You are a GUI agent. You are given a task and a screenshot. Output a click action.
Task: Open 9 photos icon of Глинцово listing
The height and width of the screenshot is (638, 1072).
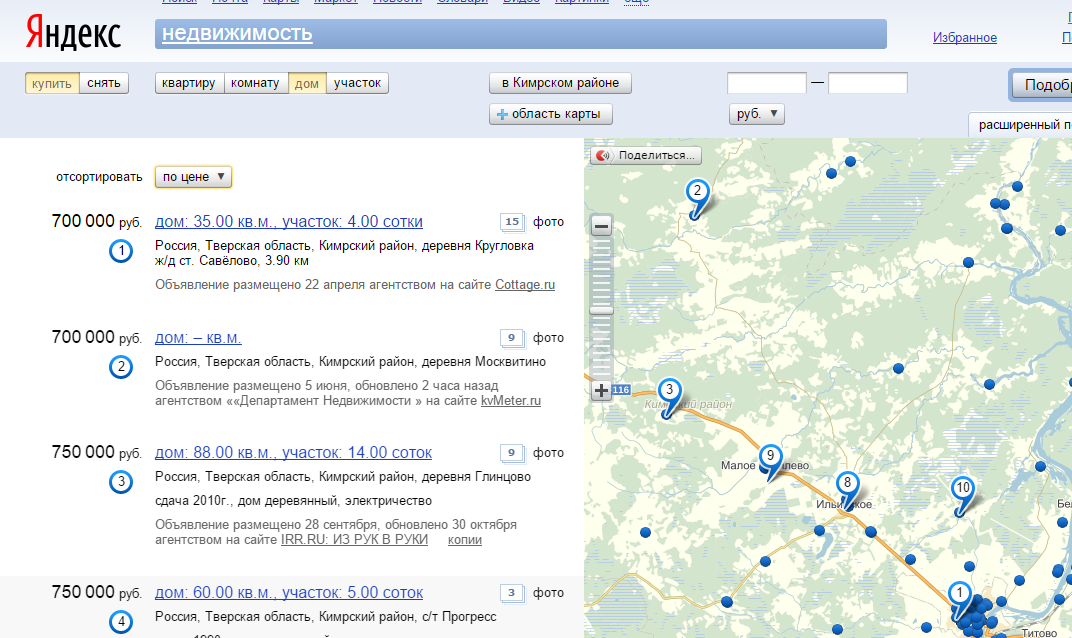513,453
